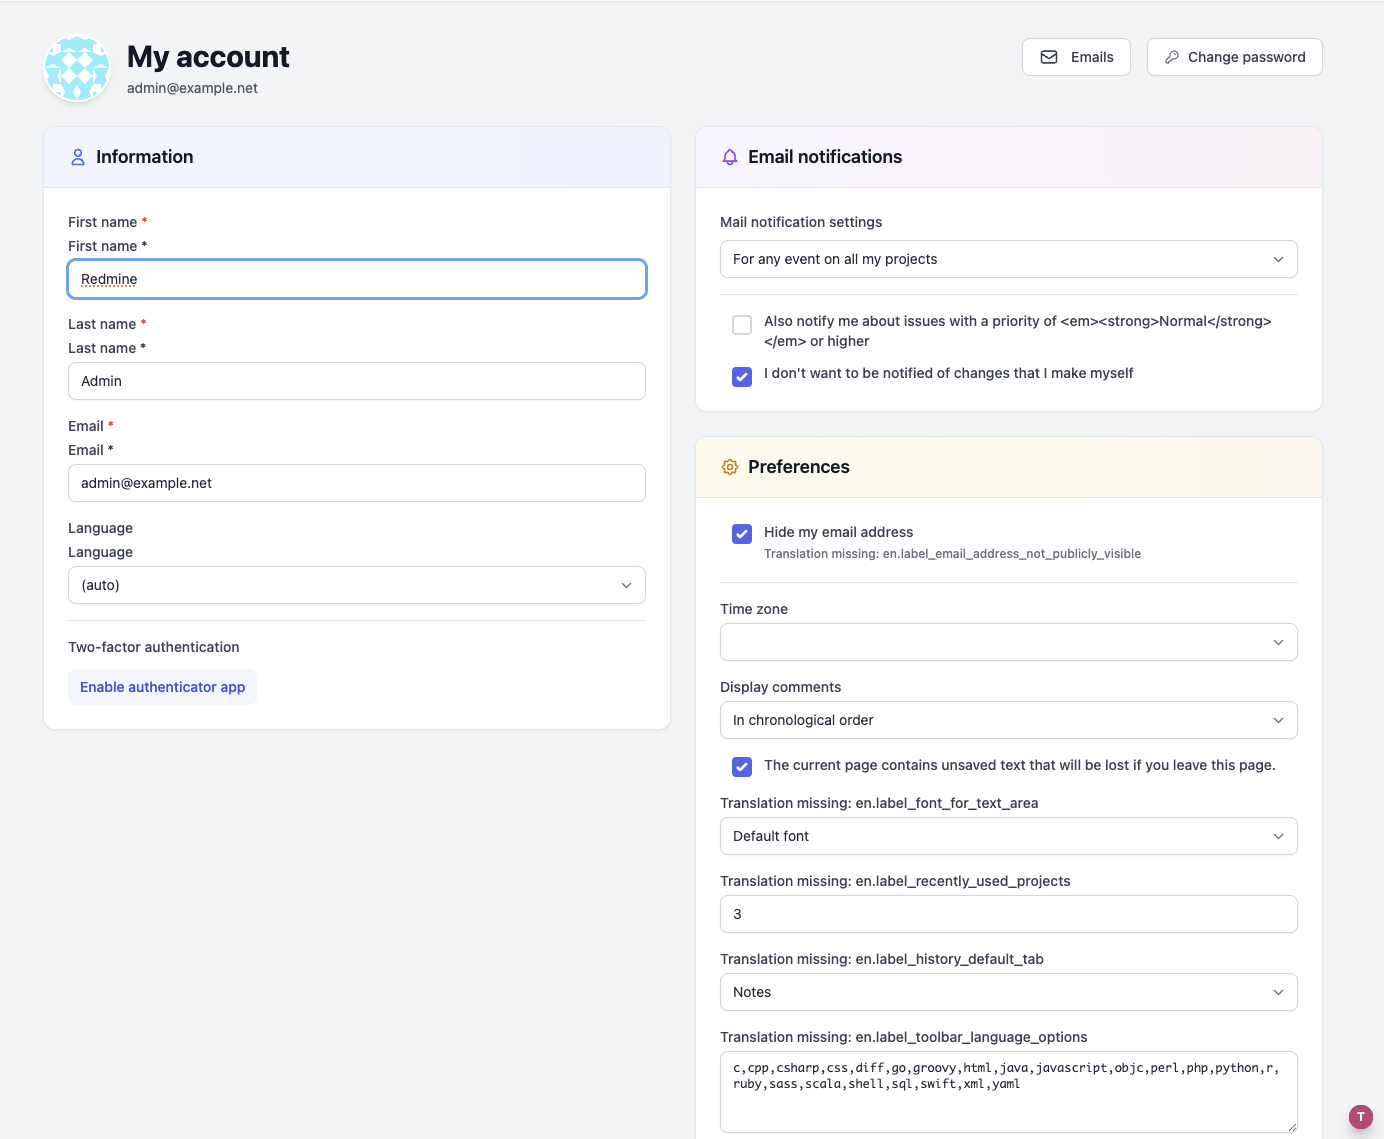Click email_address_not_publicly_visible hint text
Viewport: 1384px width, 1139px height.
pyautogui.click(x=952, y=554)
